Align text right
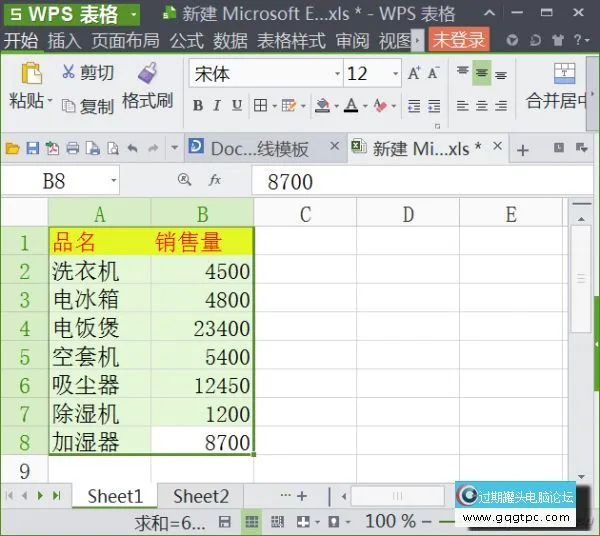 501,106
